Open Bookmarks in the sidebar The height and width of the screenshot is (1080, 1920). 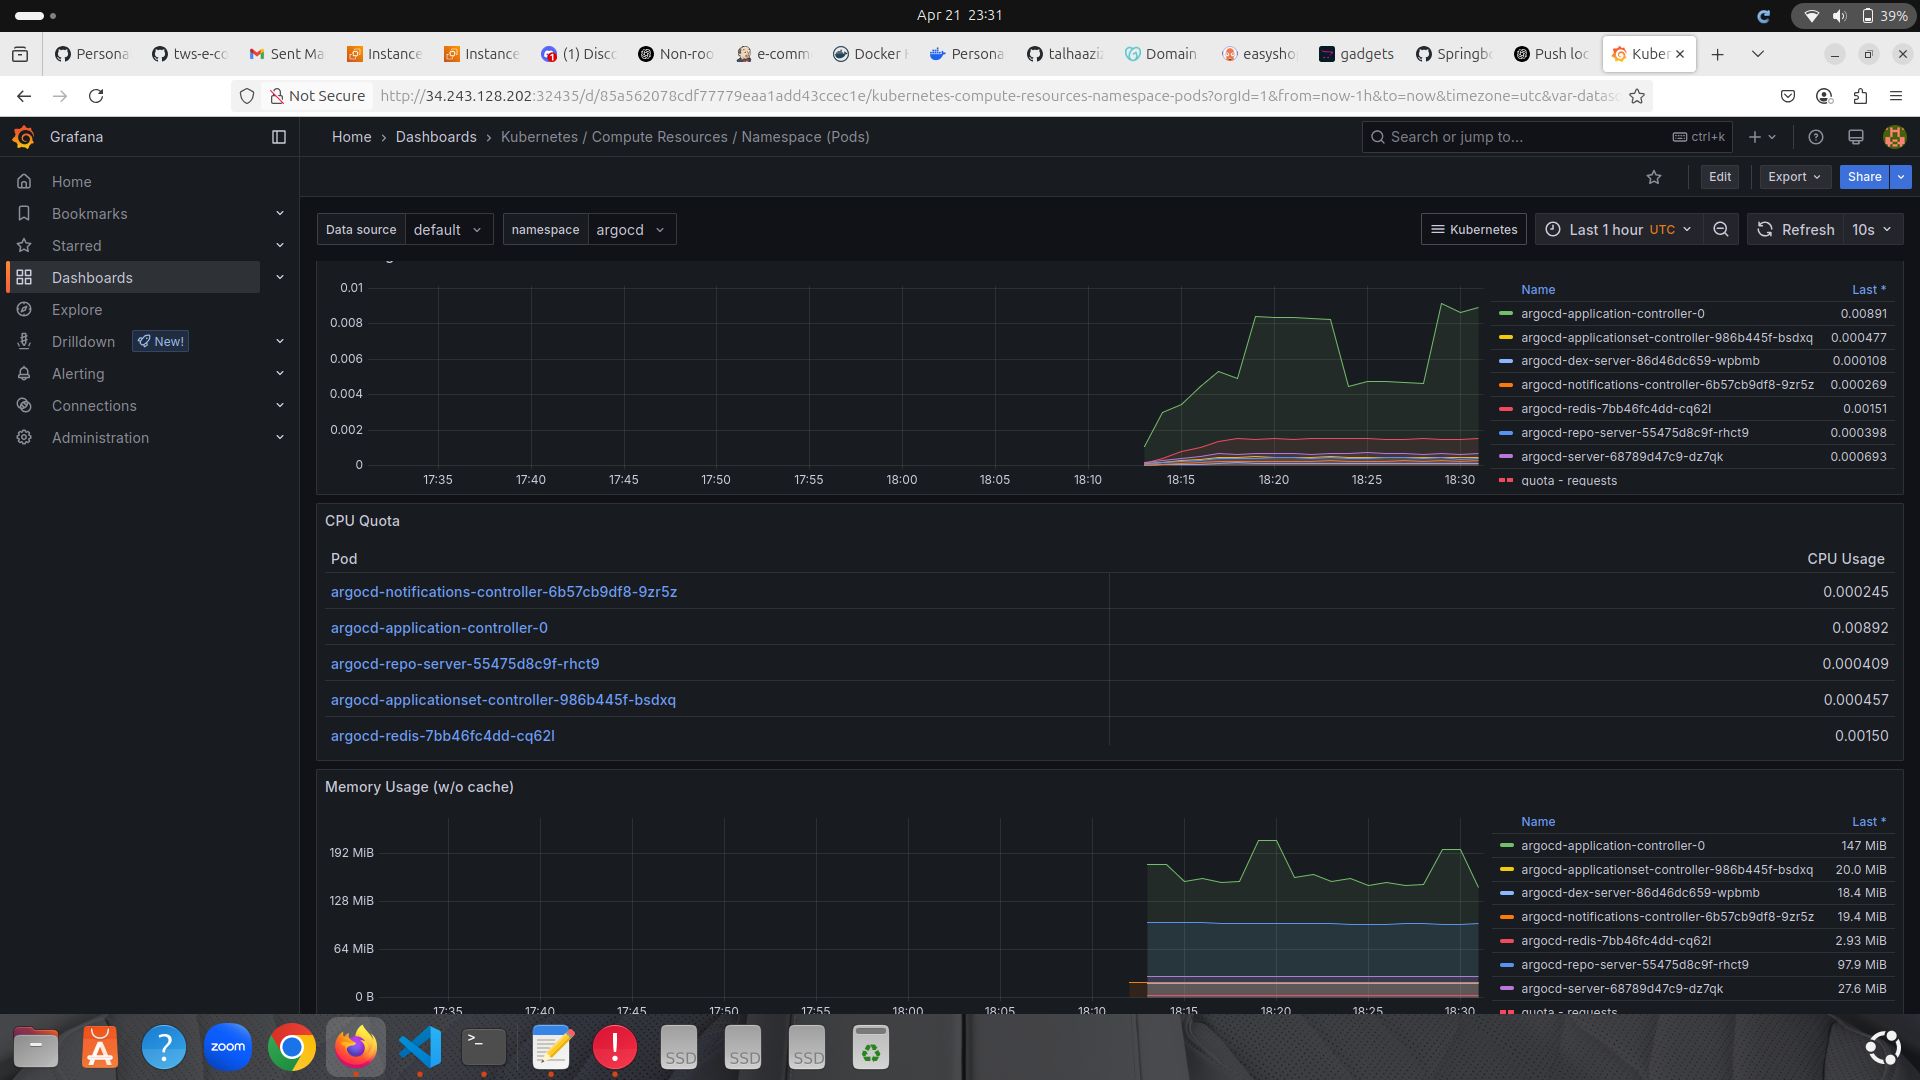pyautogui.click(x=89, y=214)
